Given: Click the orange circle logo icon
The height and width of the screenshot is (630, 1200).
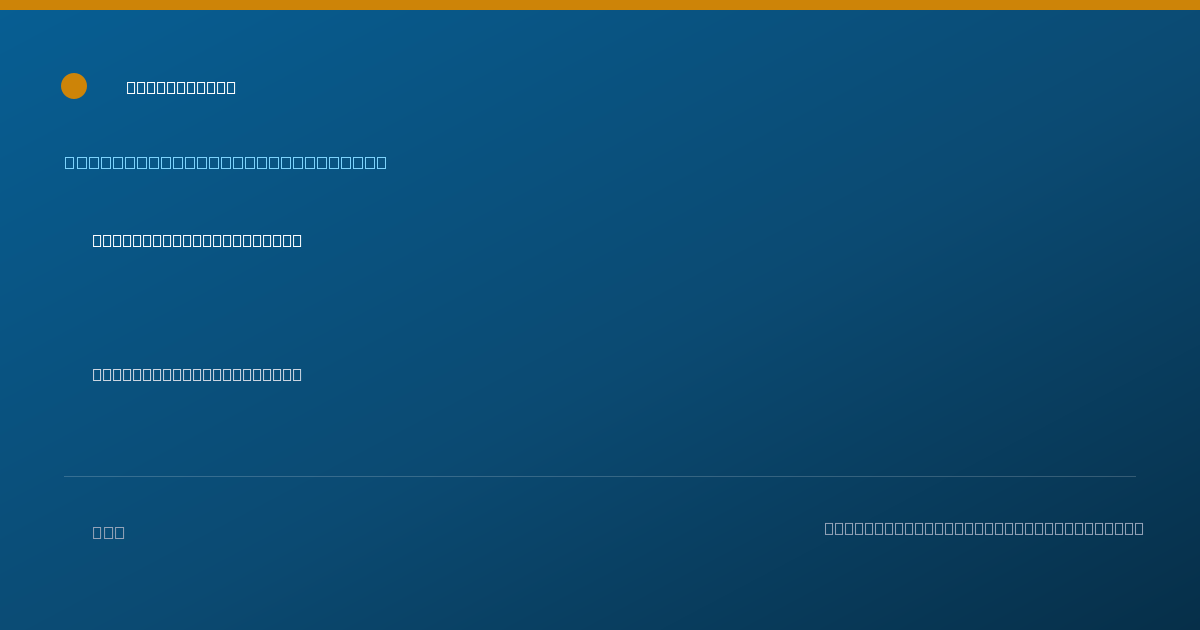Looking at the screenshot, I should coord(74,86).
